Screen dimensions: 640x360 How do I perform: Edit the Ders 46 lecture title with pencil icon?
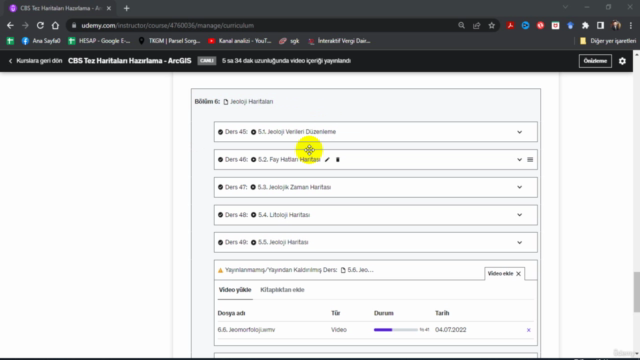point(327,160)
